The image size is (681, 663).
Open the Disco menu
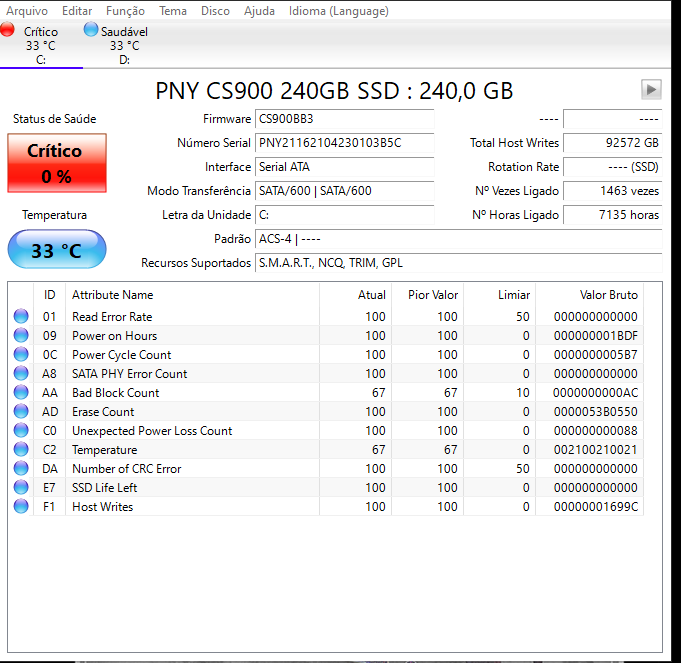tap(215, 11)
